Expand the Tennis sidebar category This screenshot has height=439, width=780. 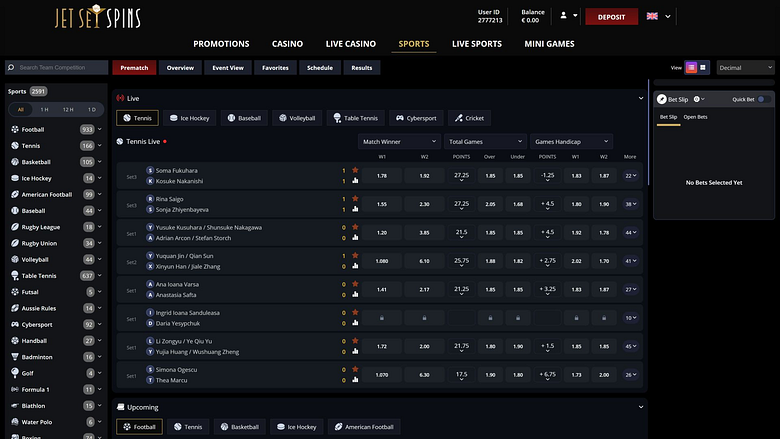[99, 146]
